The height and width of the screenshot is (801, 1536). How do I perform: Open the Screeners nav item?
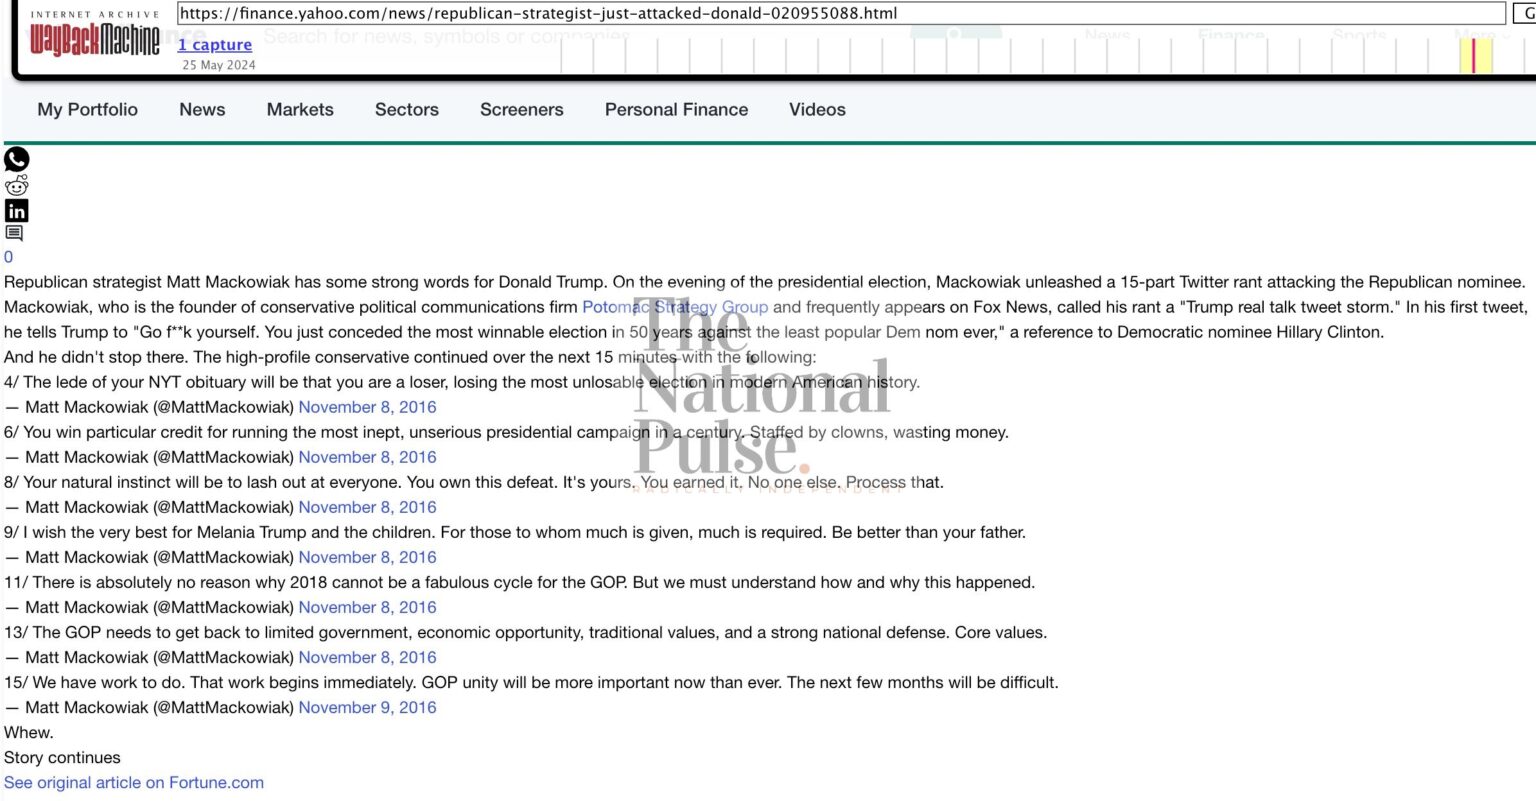pyautogui.click(x=522, y=110)
